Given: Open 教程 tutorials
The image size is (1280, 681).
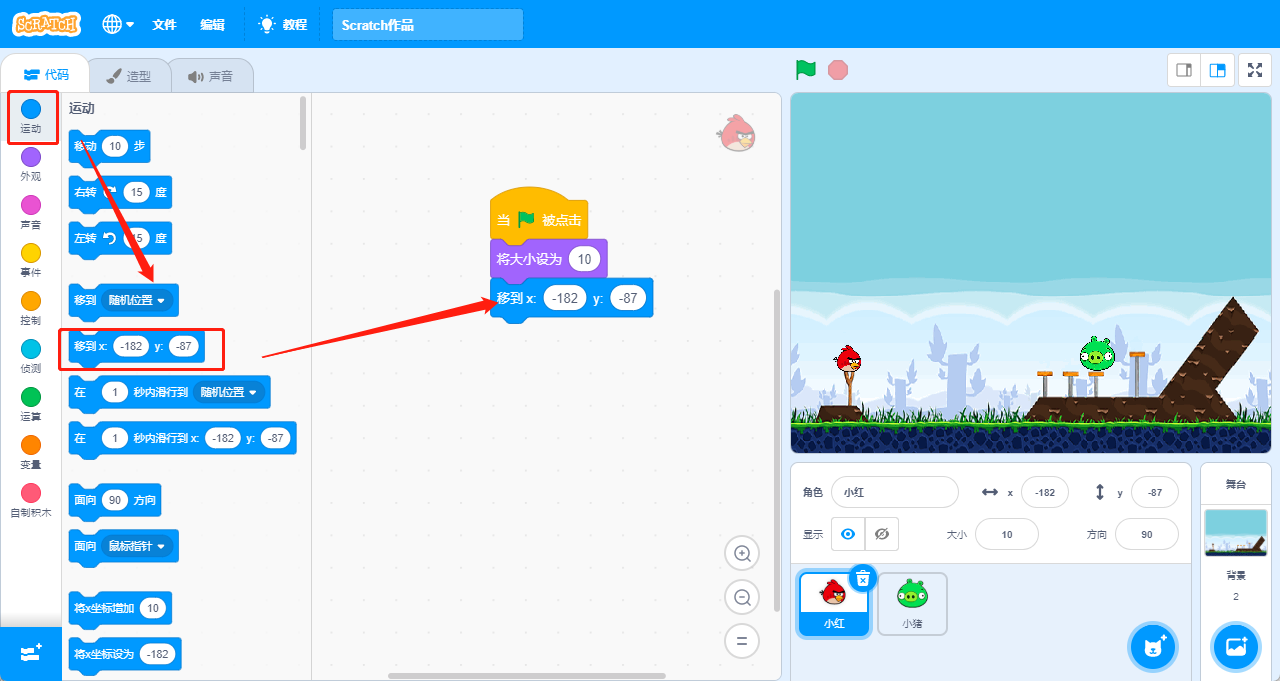Looking at the screenshot, I should click(x=282, y=25).
